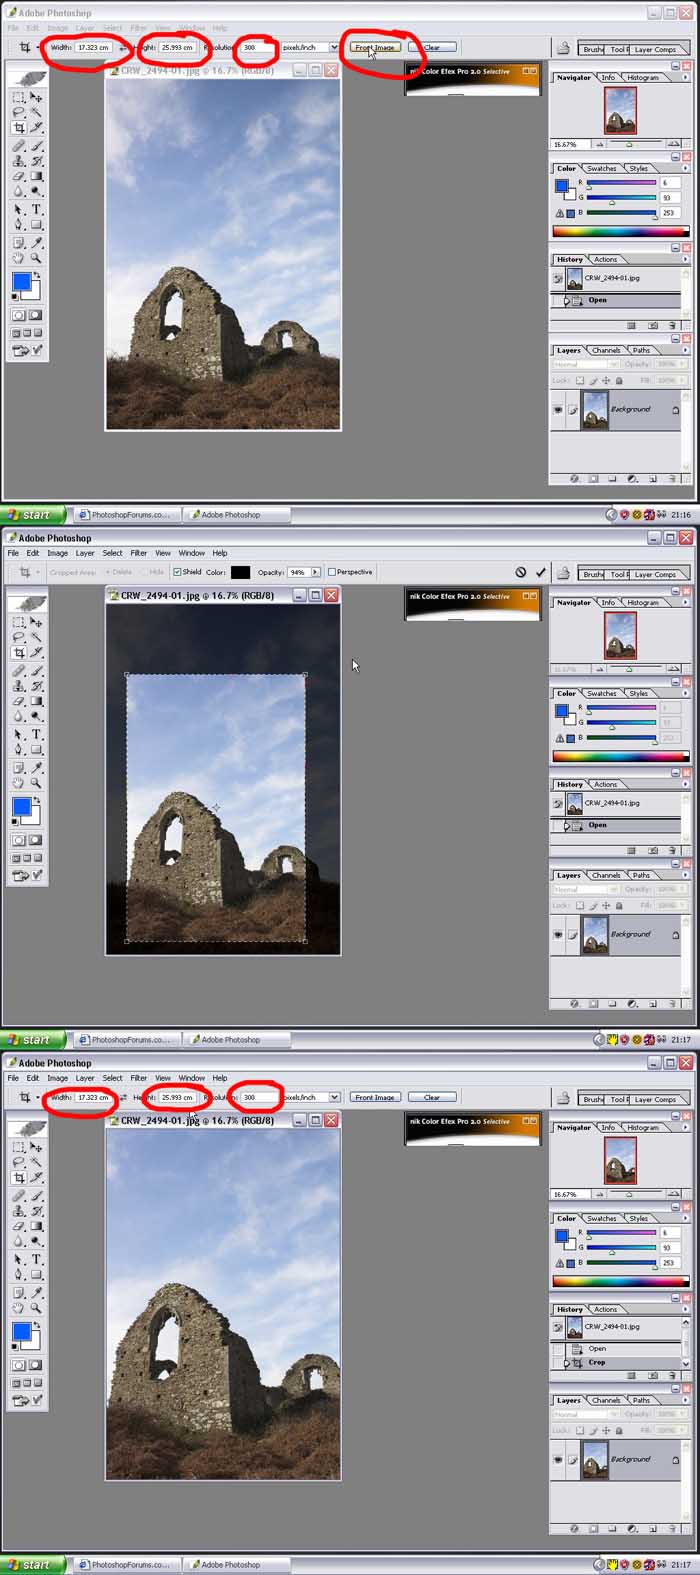Screen dimensions: 700x1575
Task: Select the Blur tool in bottom screenshot
Action: click(19, 1241)
